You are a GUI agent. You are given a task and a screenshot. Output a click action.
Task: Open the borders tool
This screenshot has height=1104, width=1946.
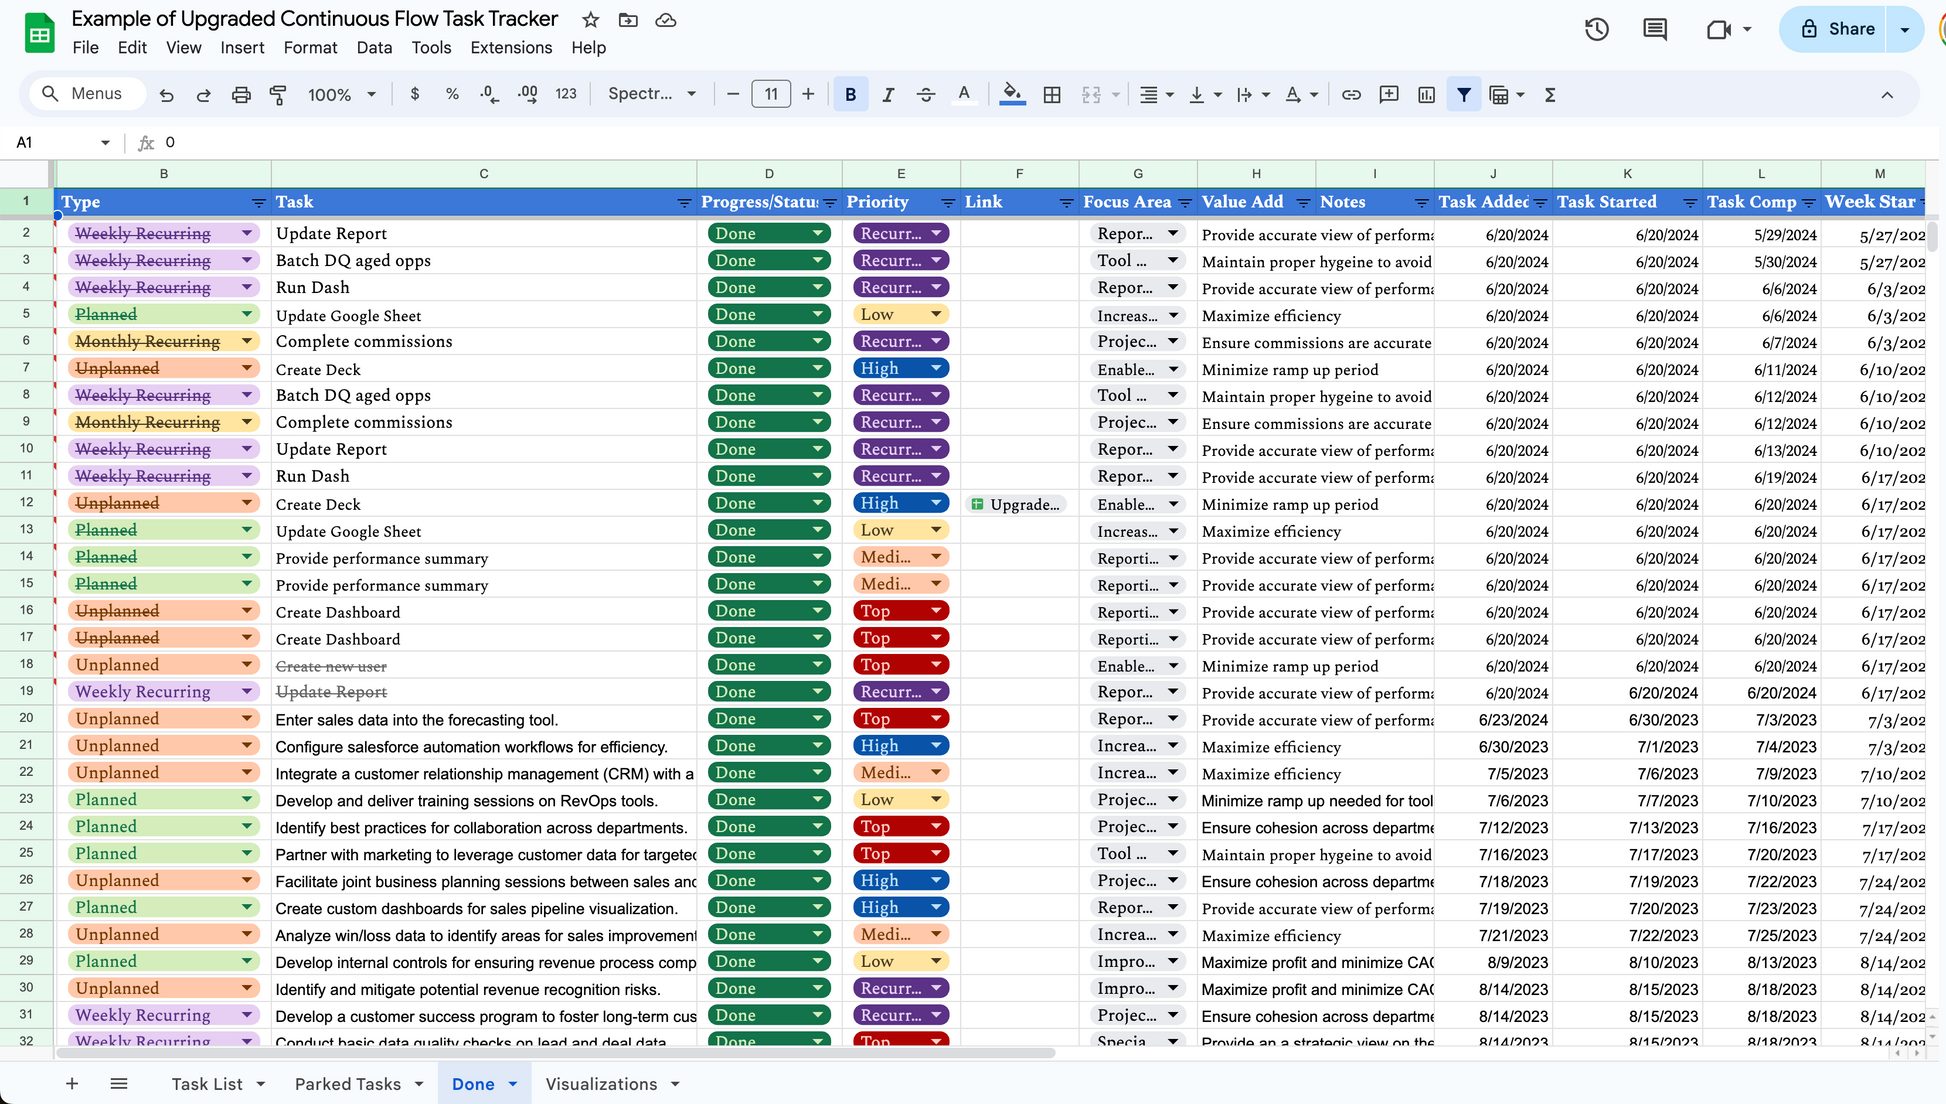pyautogui.click(x=1052, y=95)
